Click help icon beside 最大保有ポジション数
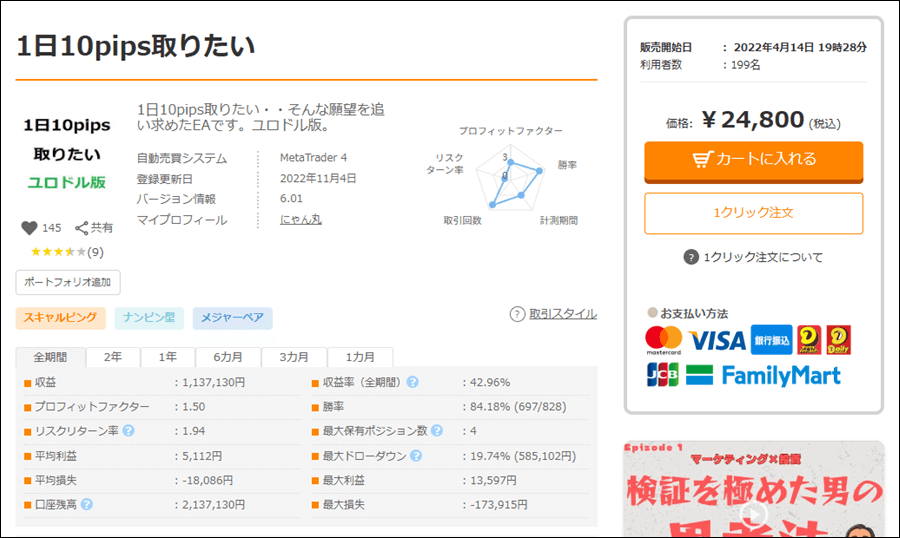900x538 pixels. [x=436, y=431]
